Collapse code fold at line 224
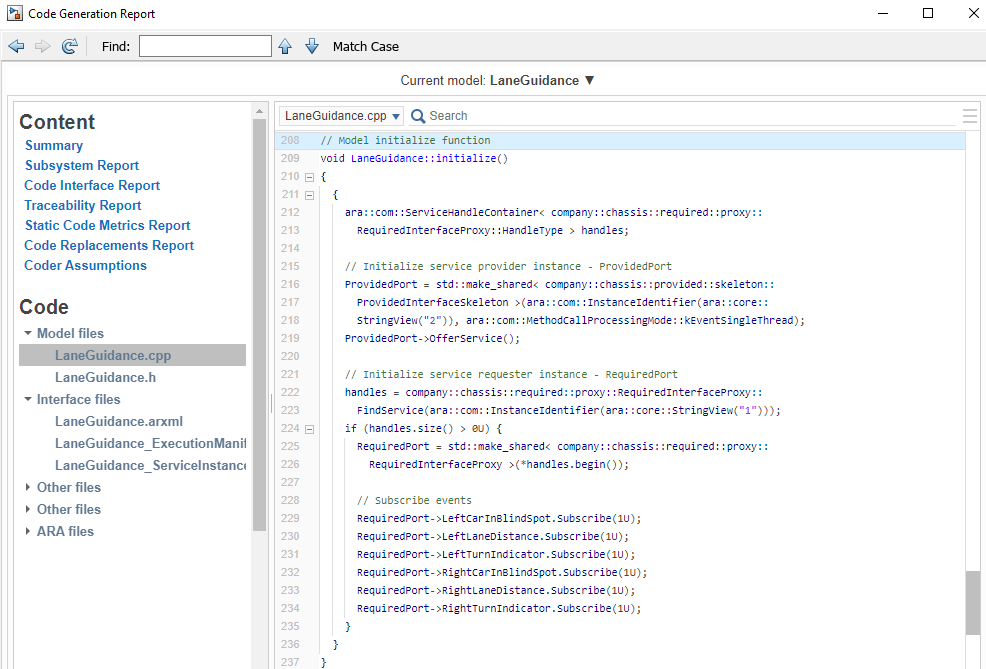986x669 pixels. point(309,429)
